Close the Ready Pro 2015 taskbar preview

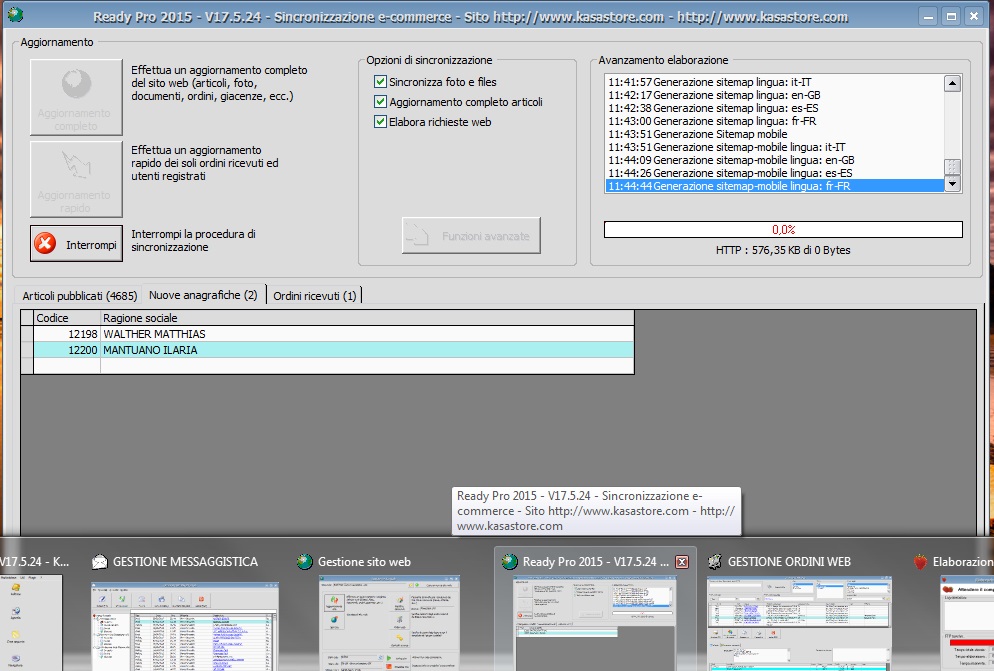682,562
